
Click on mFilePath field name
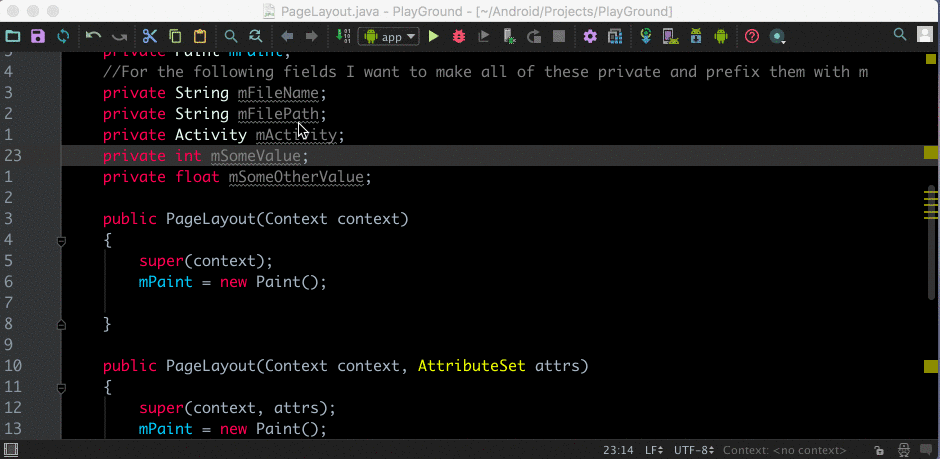(279, 114)
